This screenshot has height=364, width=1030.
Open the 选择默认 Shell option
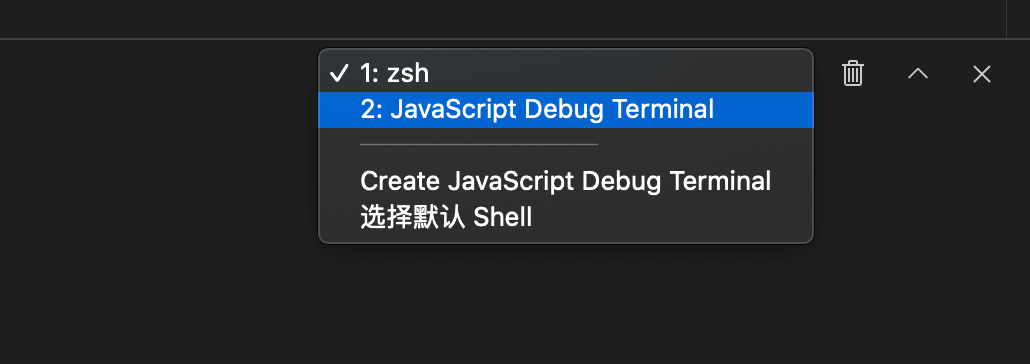[566, 217]
